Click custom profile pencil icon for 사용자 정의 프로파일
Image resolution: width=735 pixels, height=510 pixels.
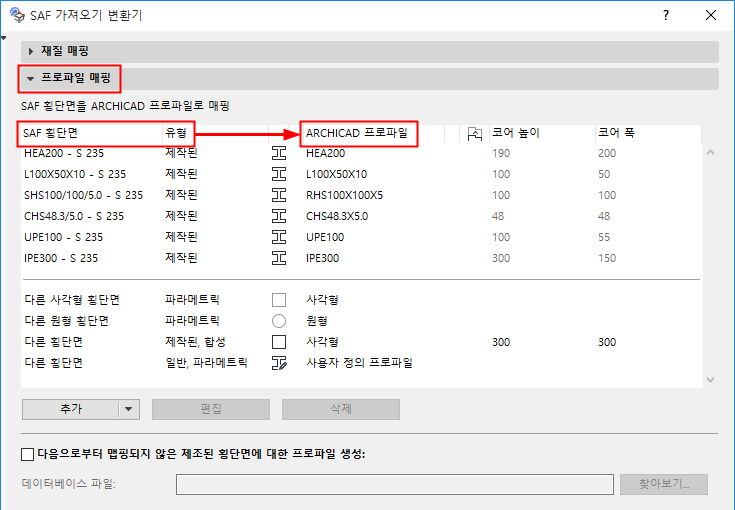point(279,363)
